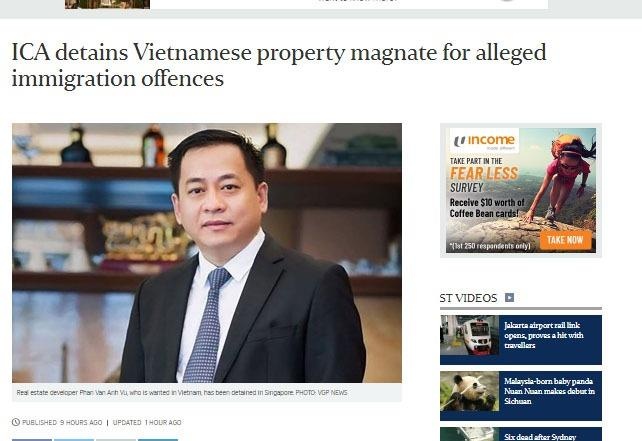Image resolution: width=642 pixels, height=441 pixels.
Task: Open the Malaysia-born baby panda Nuan Nuan story
Action: coord(549,391)
